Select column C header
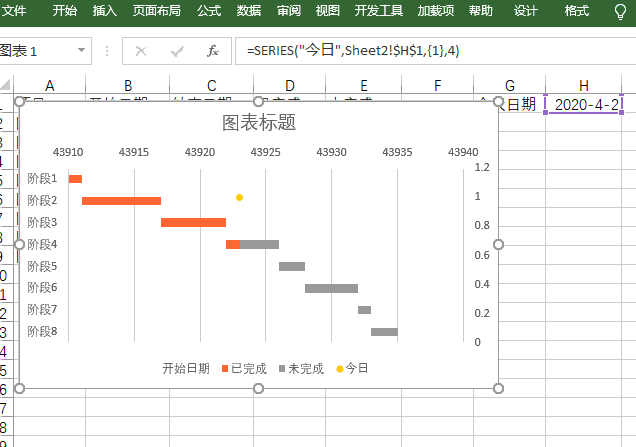Image resolution: width=636 pixels, height=447 pixels. pyautogui.click(x=211, y=86)
